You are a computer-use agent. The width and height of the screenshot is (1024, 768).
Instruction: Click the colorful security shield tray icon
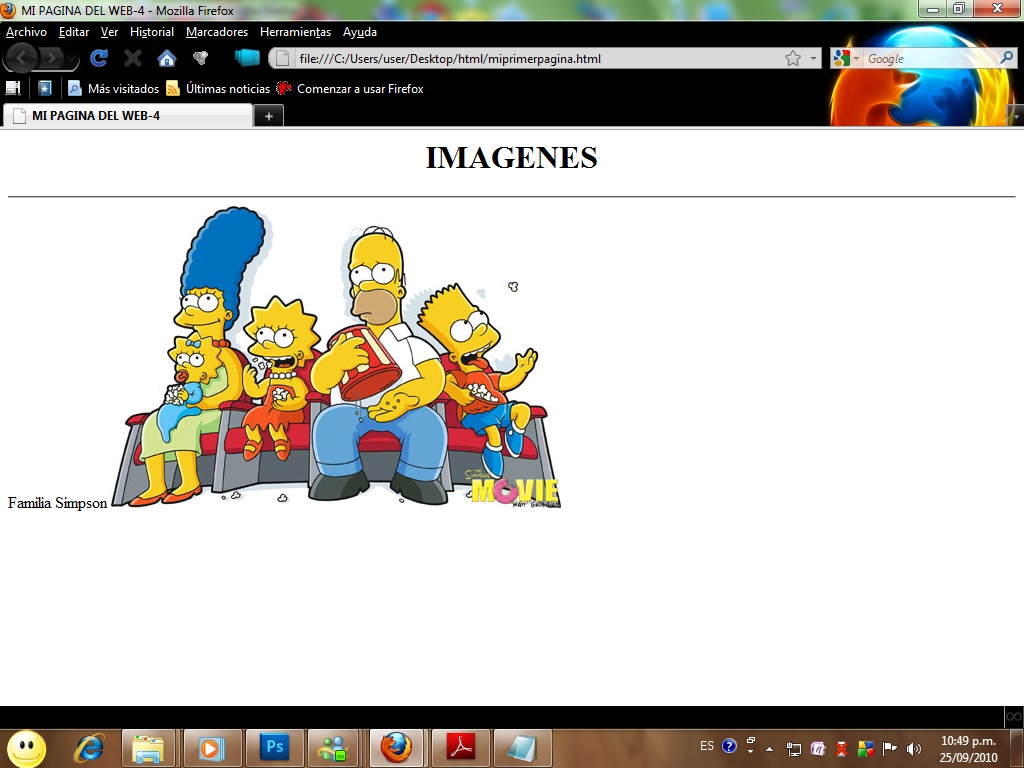(866, 749)
